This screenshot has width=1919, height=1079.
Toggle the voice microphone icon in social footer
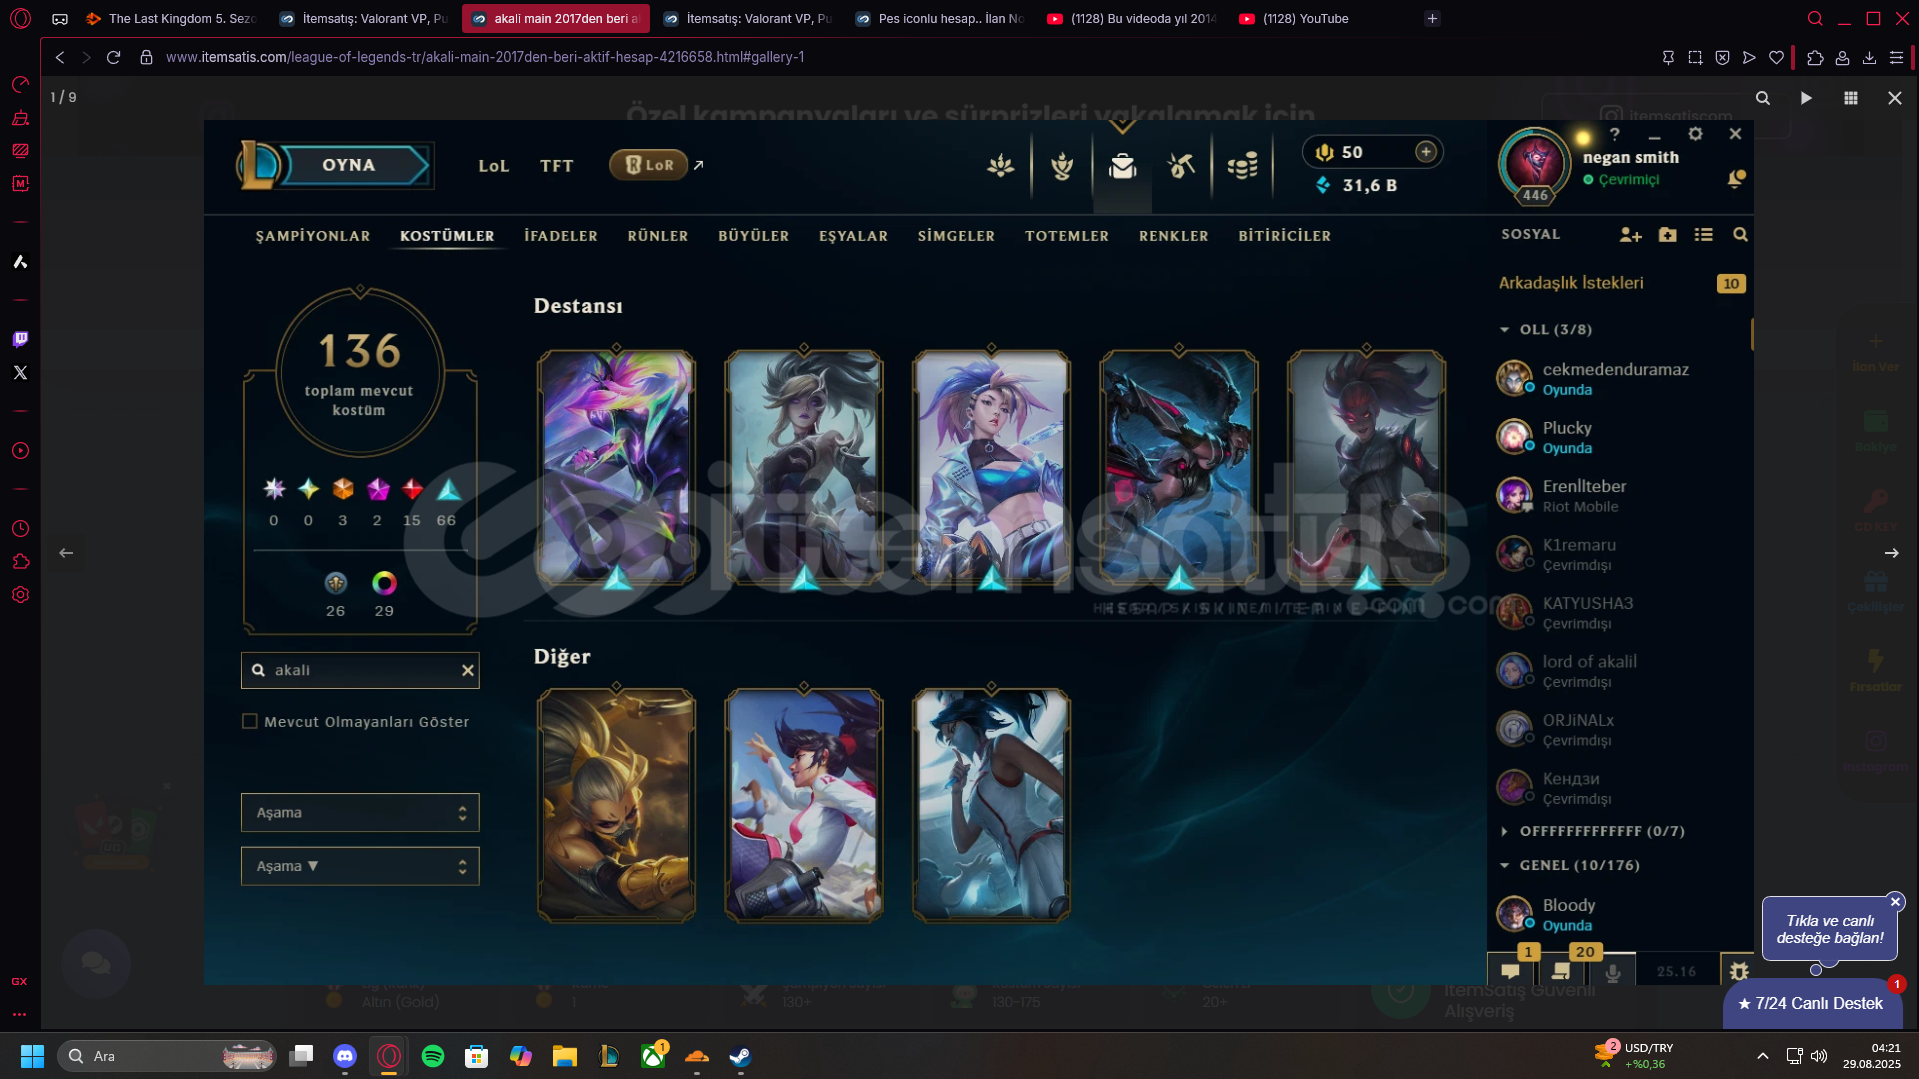1612,971
